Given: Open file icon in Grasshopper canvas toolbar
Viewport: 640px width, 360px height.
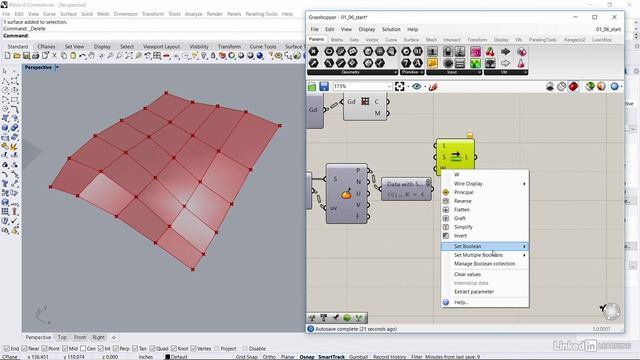Looking at the screenshot, I should pyautogui.click(x=312, y=87).
